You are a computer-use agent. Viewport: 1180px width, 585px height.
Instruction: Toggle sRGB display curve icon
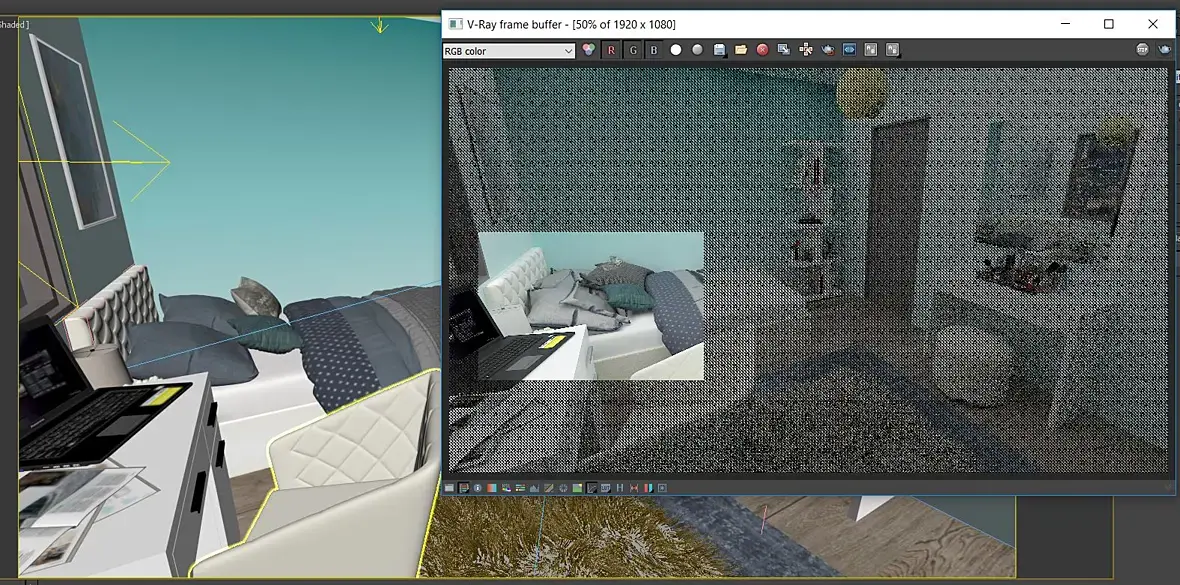(592, 488)
